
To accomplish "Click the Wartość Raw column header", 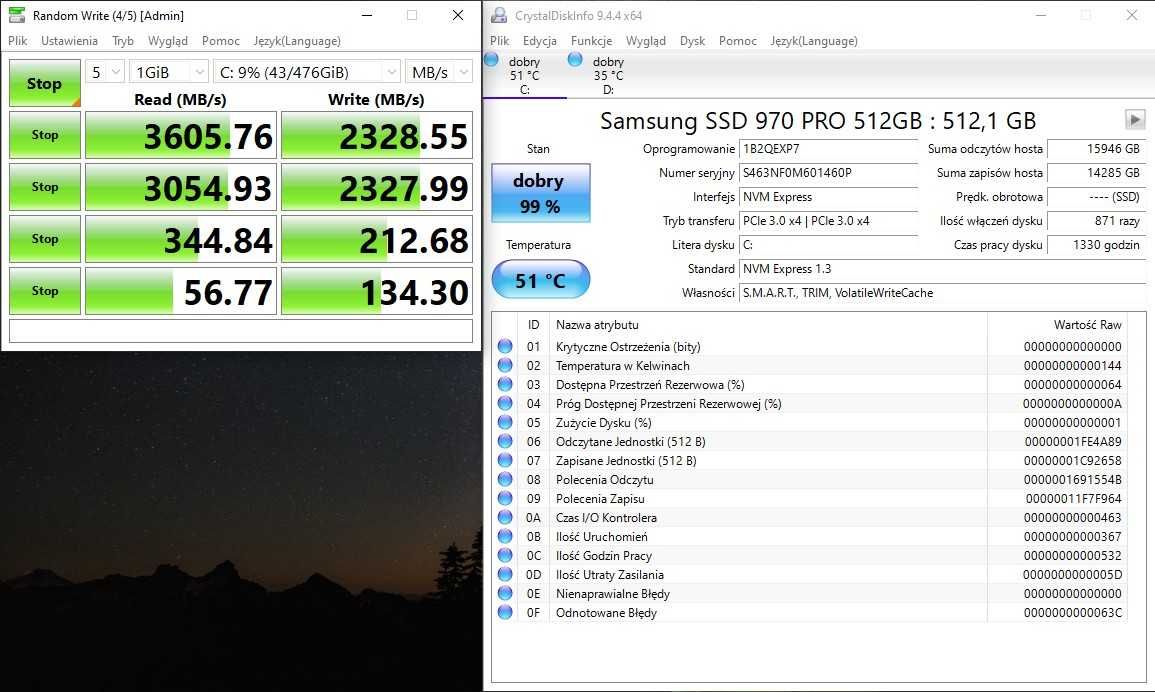I will [x=1087, y=325].
